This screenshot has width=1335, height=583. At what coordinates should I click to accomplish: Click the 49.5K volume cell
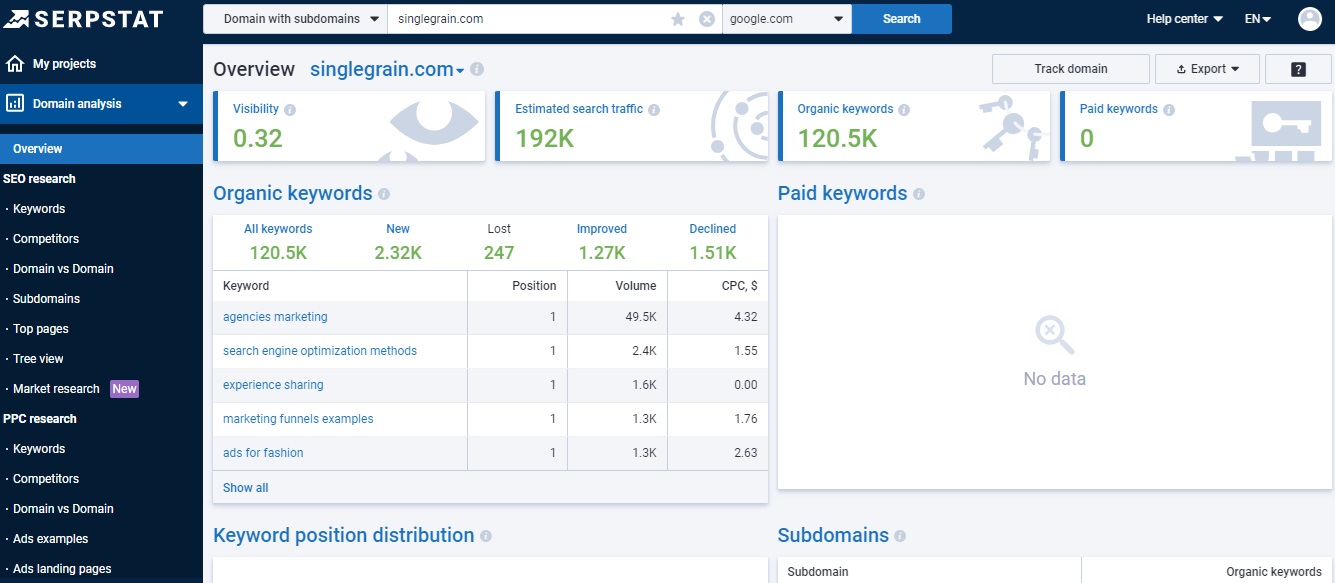click(x=641, y=317)
